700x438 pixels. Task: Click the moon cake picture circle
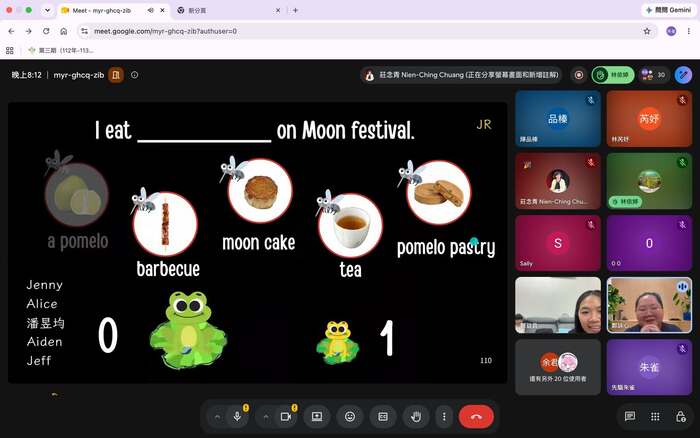point(260,191)
